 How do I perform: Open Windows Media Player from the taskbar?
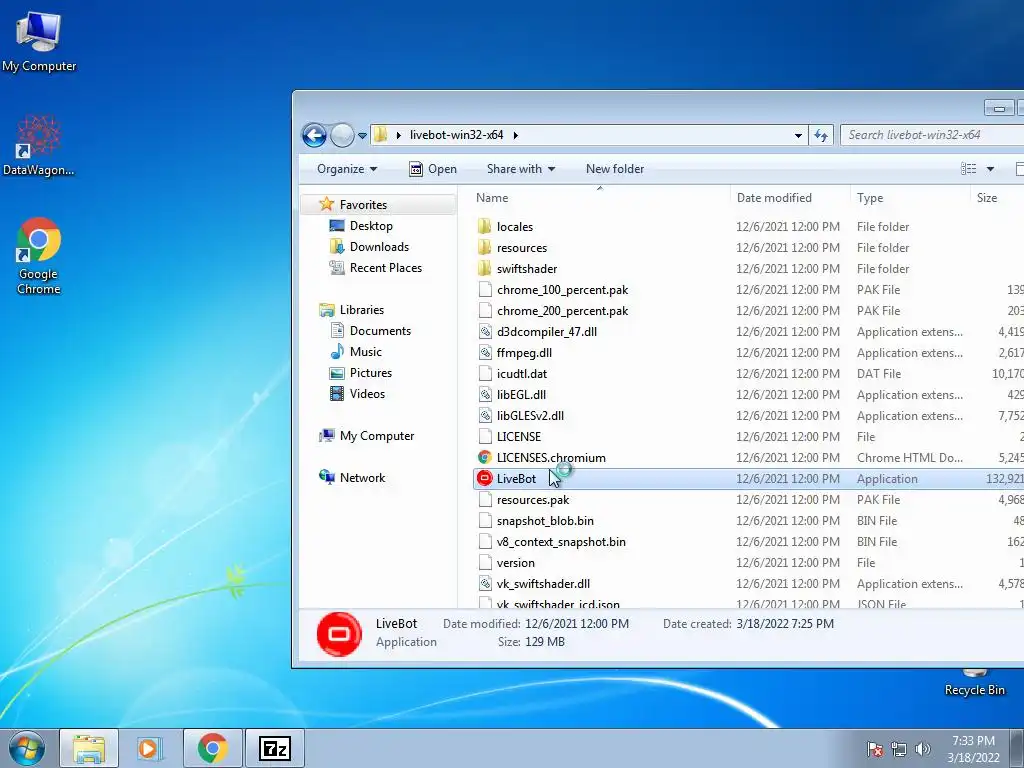[150, 748]
